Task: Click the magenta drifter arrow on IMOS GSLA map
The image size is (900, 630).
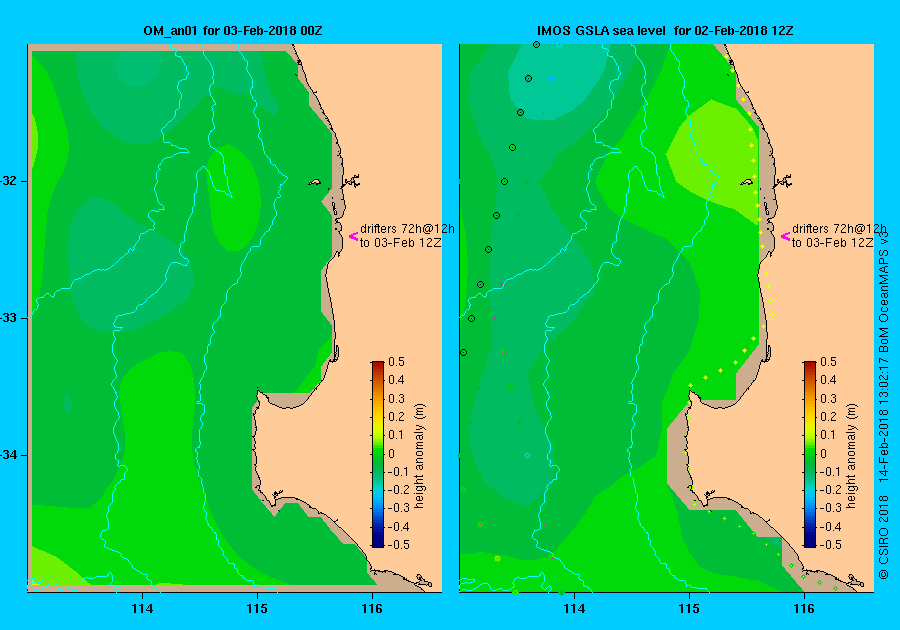Action: (786, 236)
